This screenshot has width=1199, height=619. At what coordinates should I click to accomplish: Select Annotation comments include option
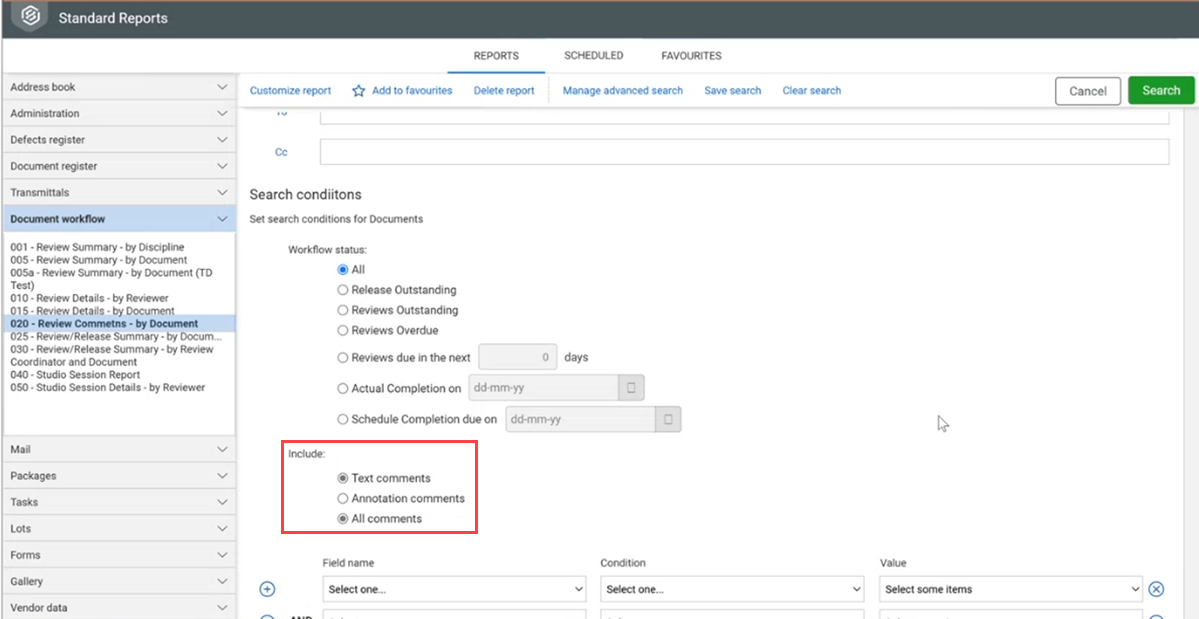click(343, 498)
